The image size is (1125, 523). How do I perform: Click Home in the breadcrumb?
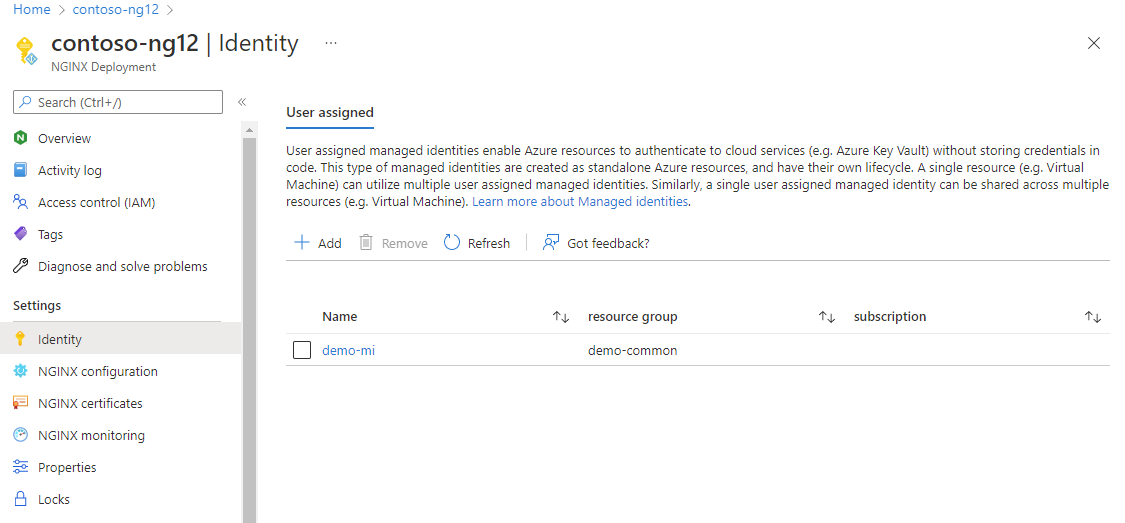click(32, 10)
